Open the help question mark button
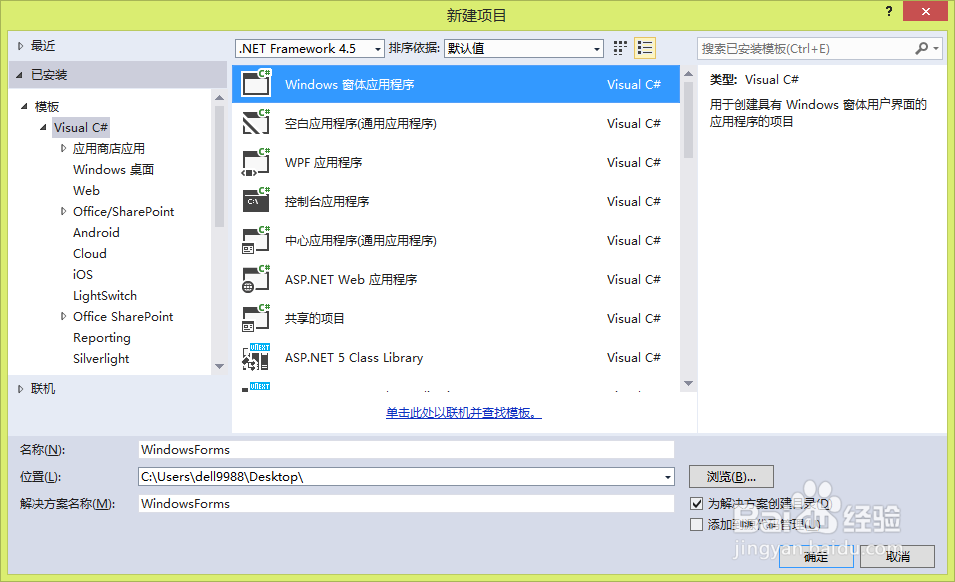This screenshot has width=955, height=582. click(889, 11)
